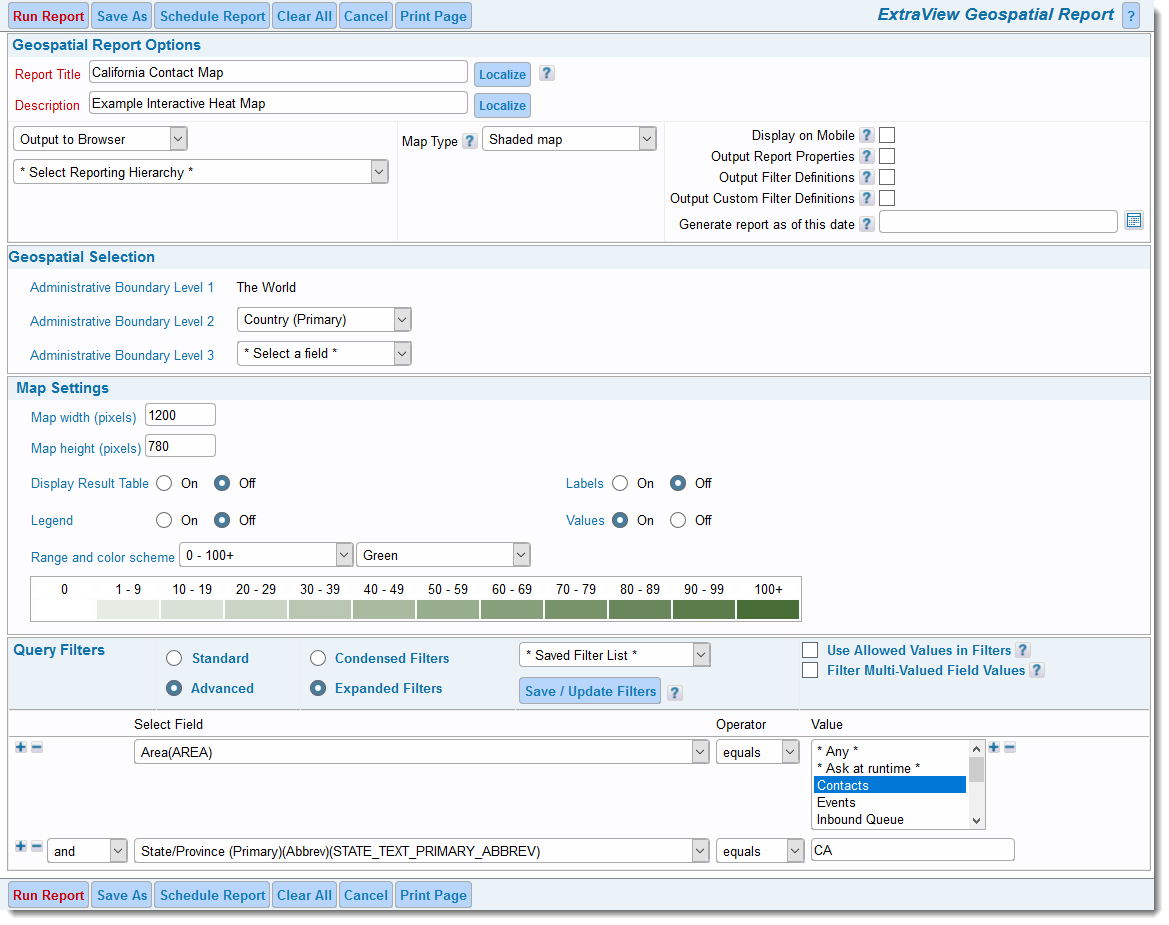Click help icon in top-right title corner
1169x925 pixels.
click(x=1131, y=16)
